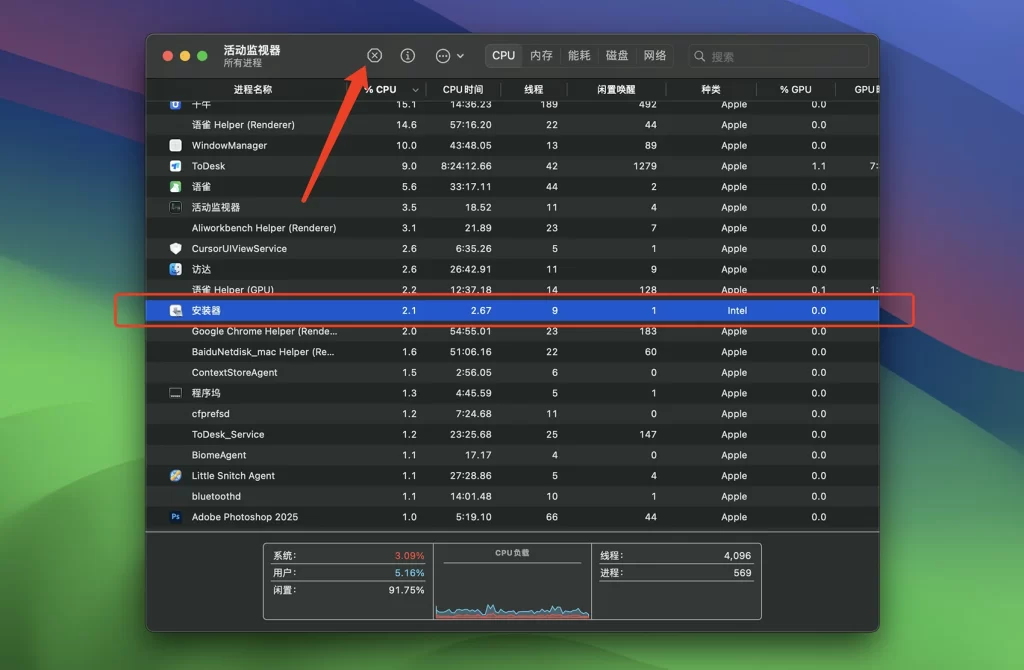This screenshot has width=1024, height=670.
Task: Click the 安装器 installer icon
Action: 175,311
